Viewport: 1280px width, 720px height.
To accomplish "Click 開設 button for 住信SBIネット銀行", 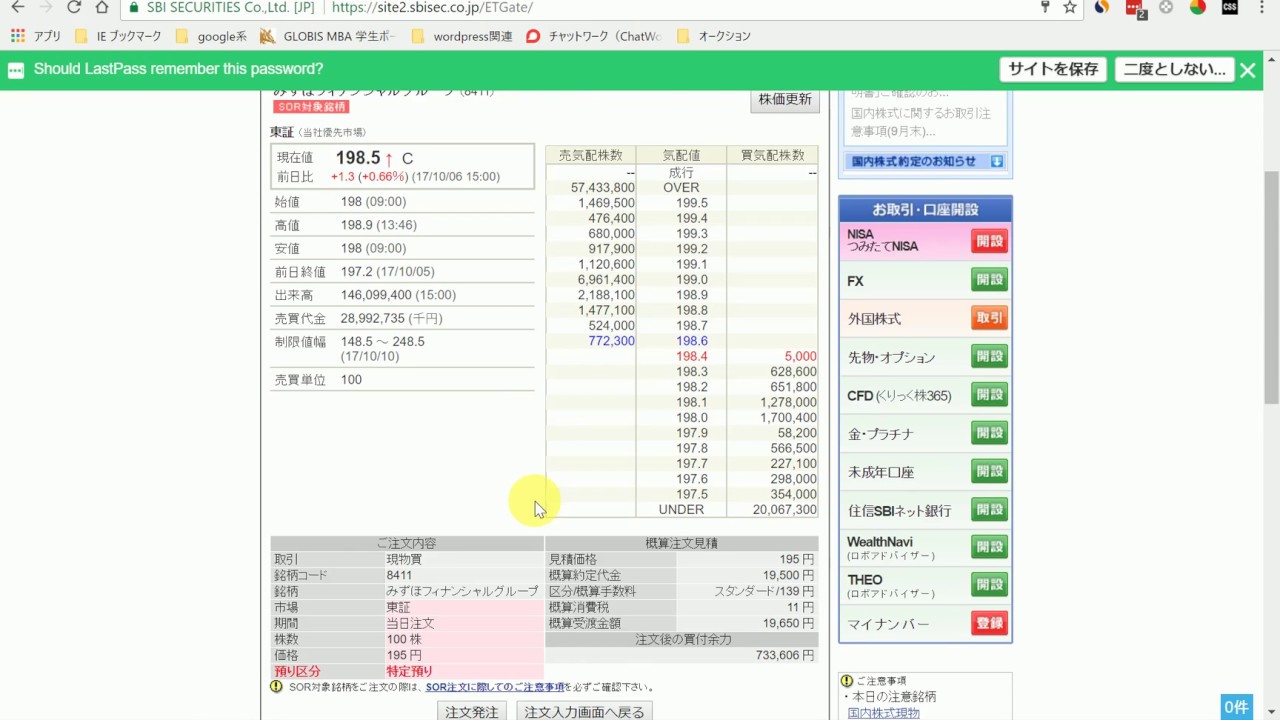I will pyautogui.click(x=989, y=509).
